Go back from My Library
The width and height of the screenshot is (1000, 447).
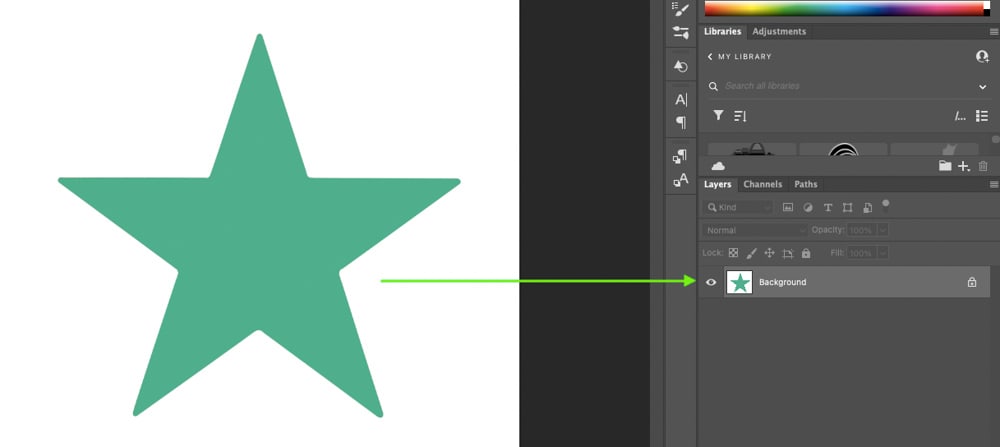pyautogui.click(x=710, y=57)
